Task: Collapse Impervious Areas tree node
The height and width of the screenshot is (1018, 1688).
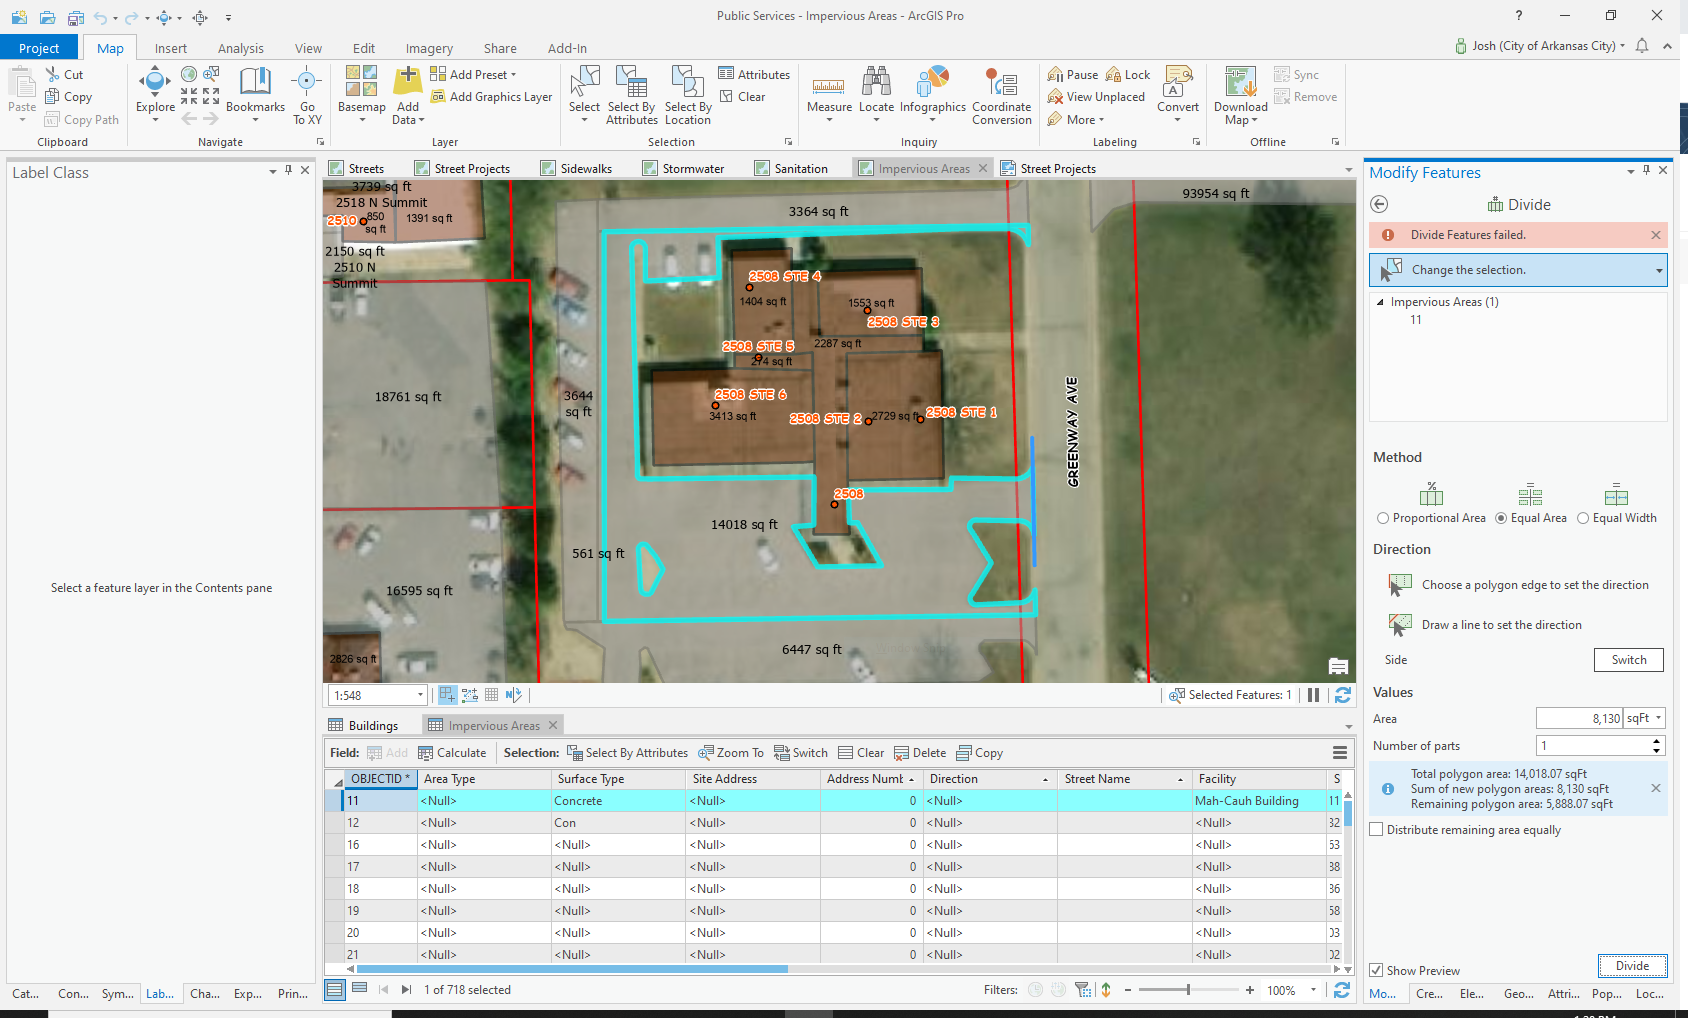Action: (1380, 302)
